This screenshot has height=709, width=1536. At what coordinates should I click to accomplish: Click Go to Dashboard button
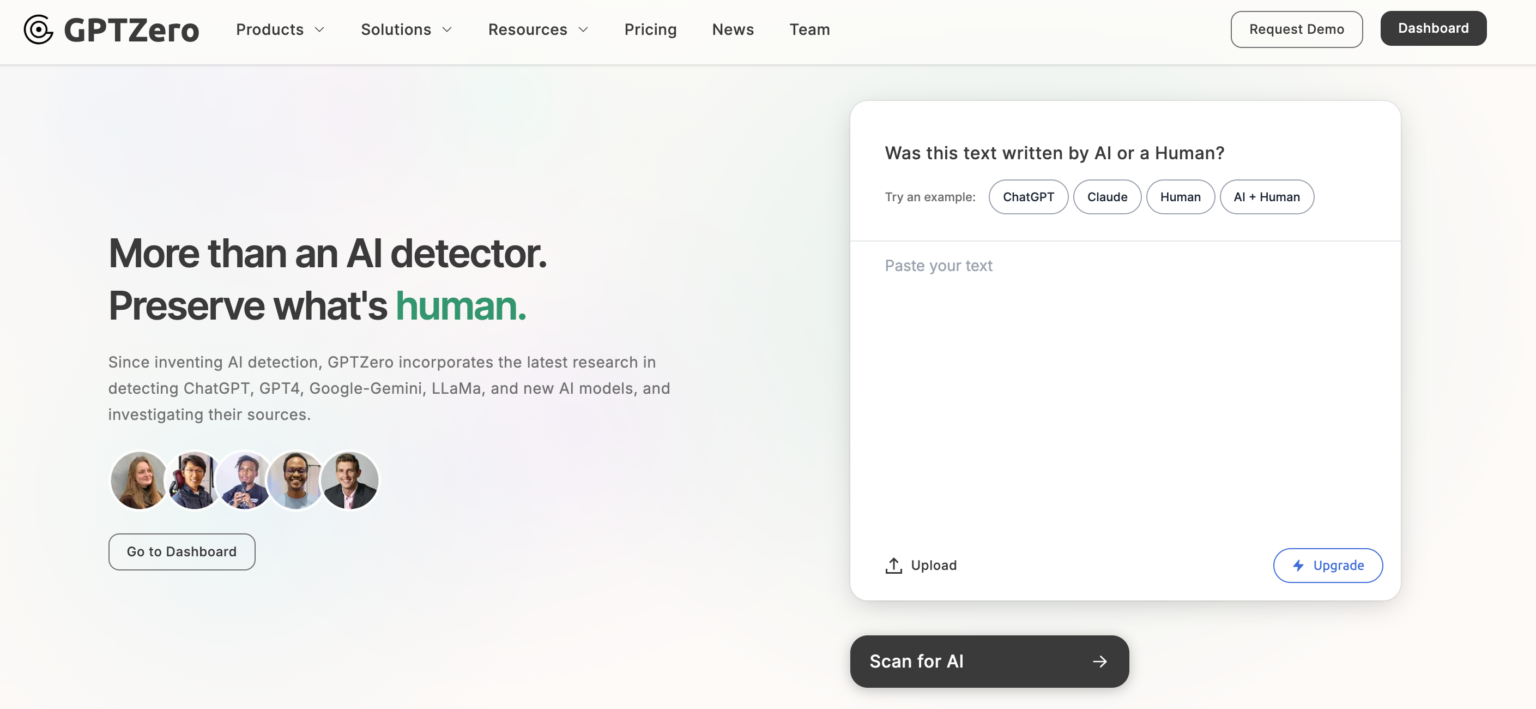(182, 552)
